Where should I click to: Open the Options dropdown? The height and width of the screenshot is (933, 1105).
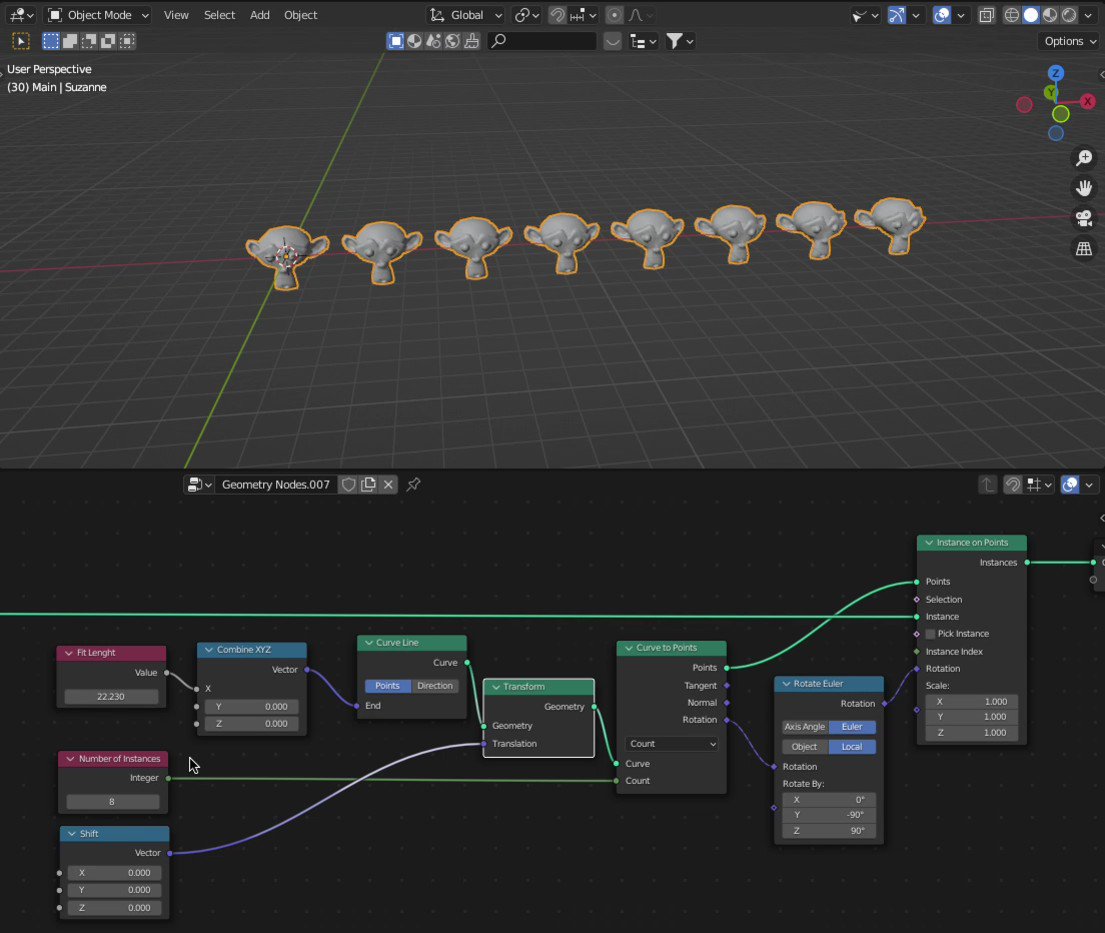pos(1070,41)
